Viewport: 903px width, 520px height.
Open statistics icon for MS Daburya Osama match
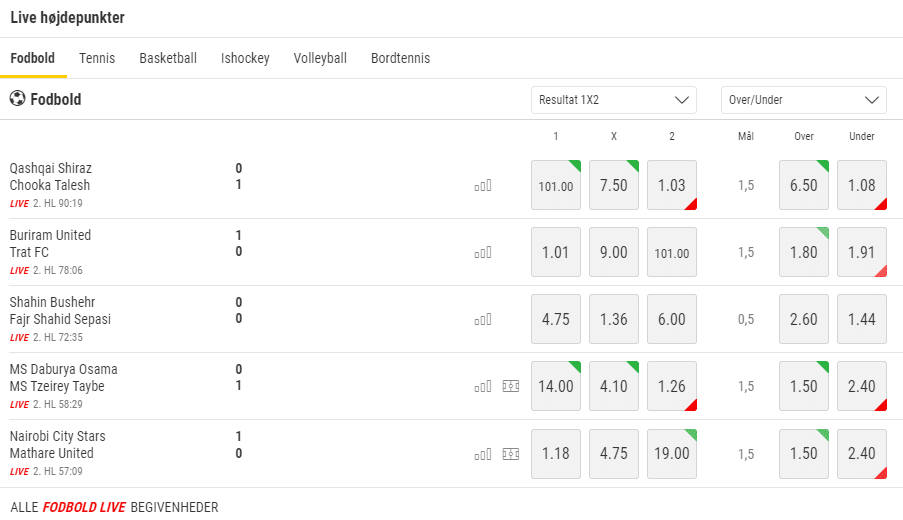pos(483,386)
